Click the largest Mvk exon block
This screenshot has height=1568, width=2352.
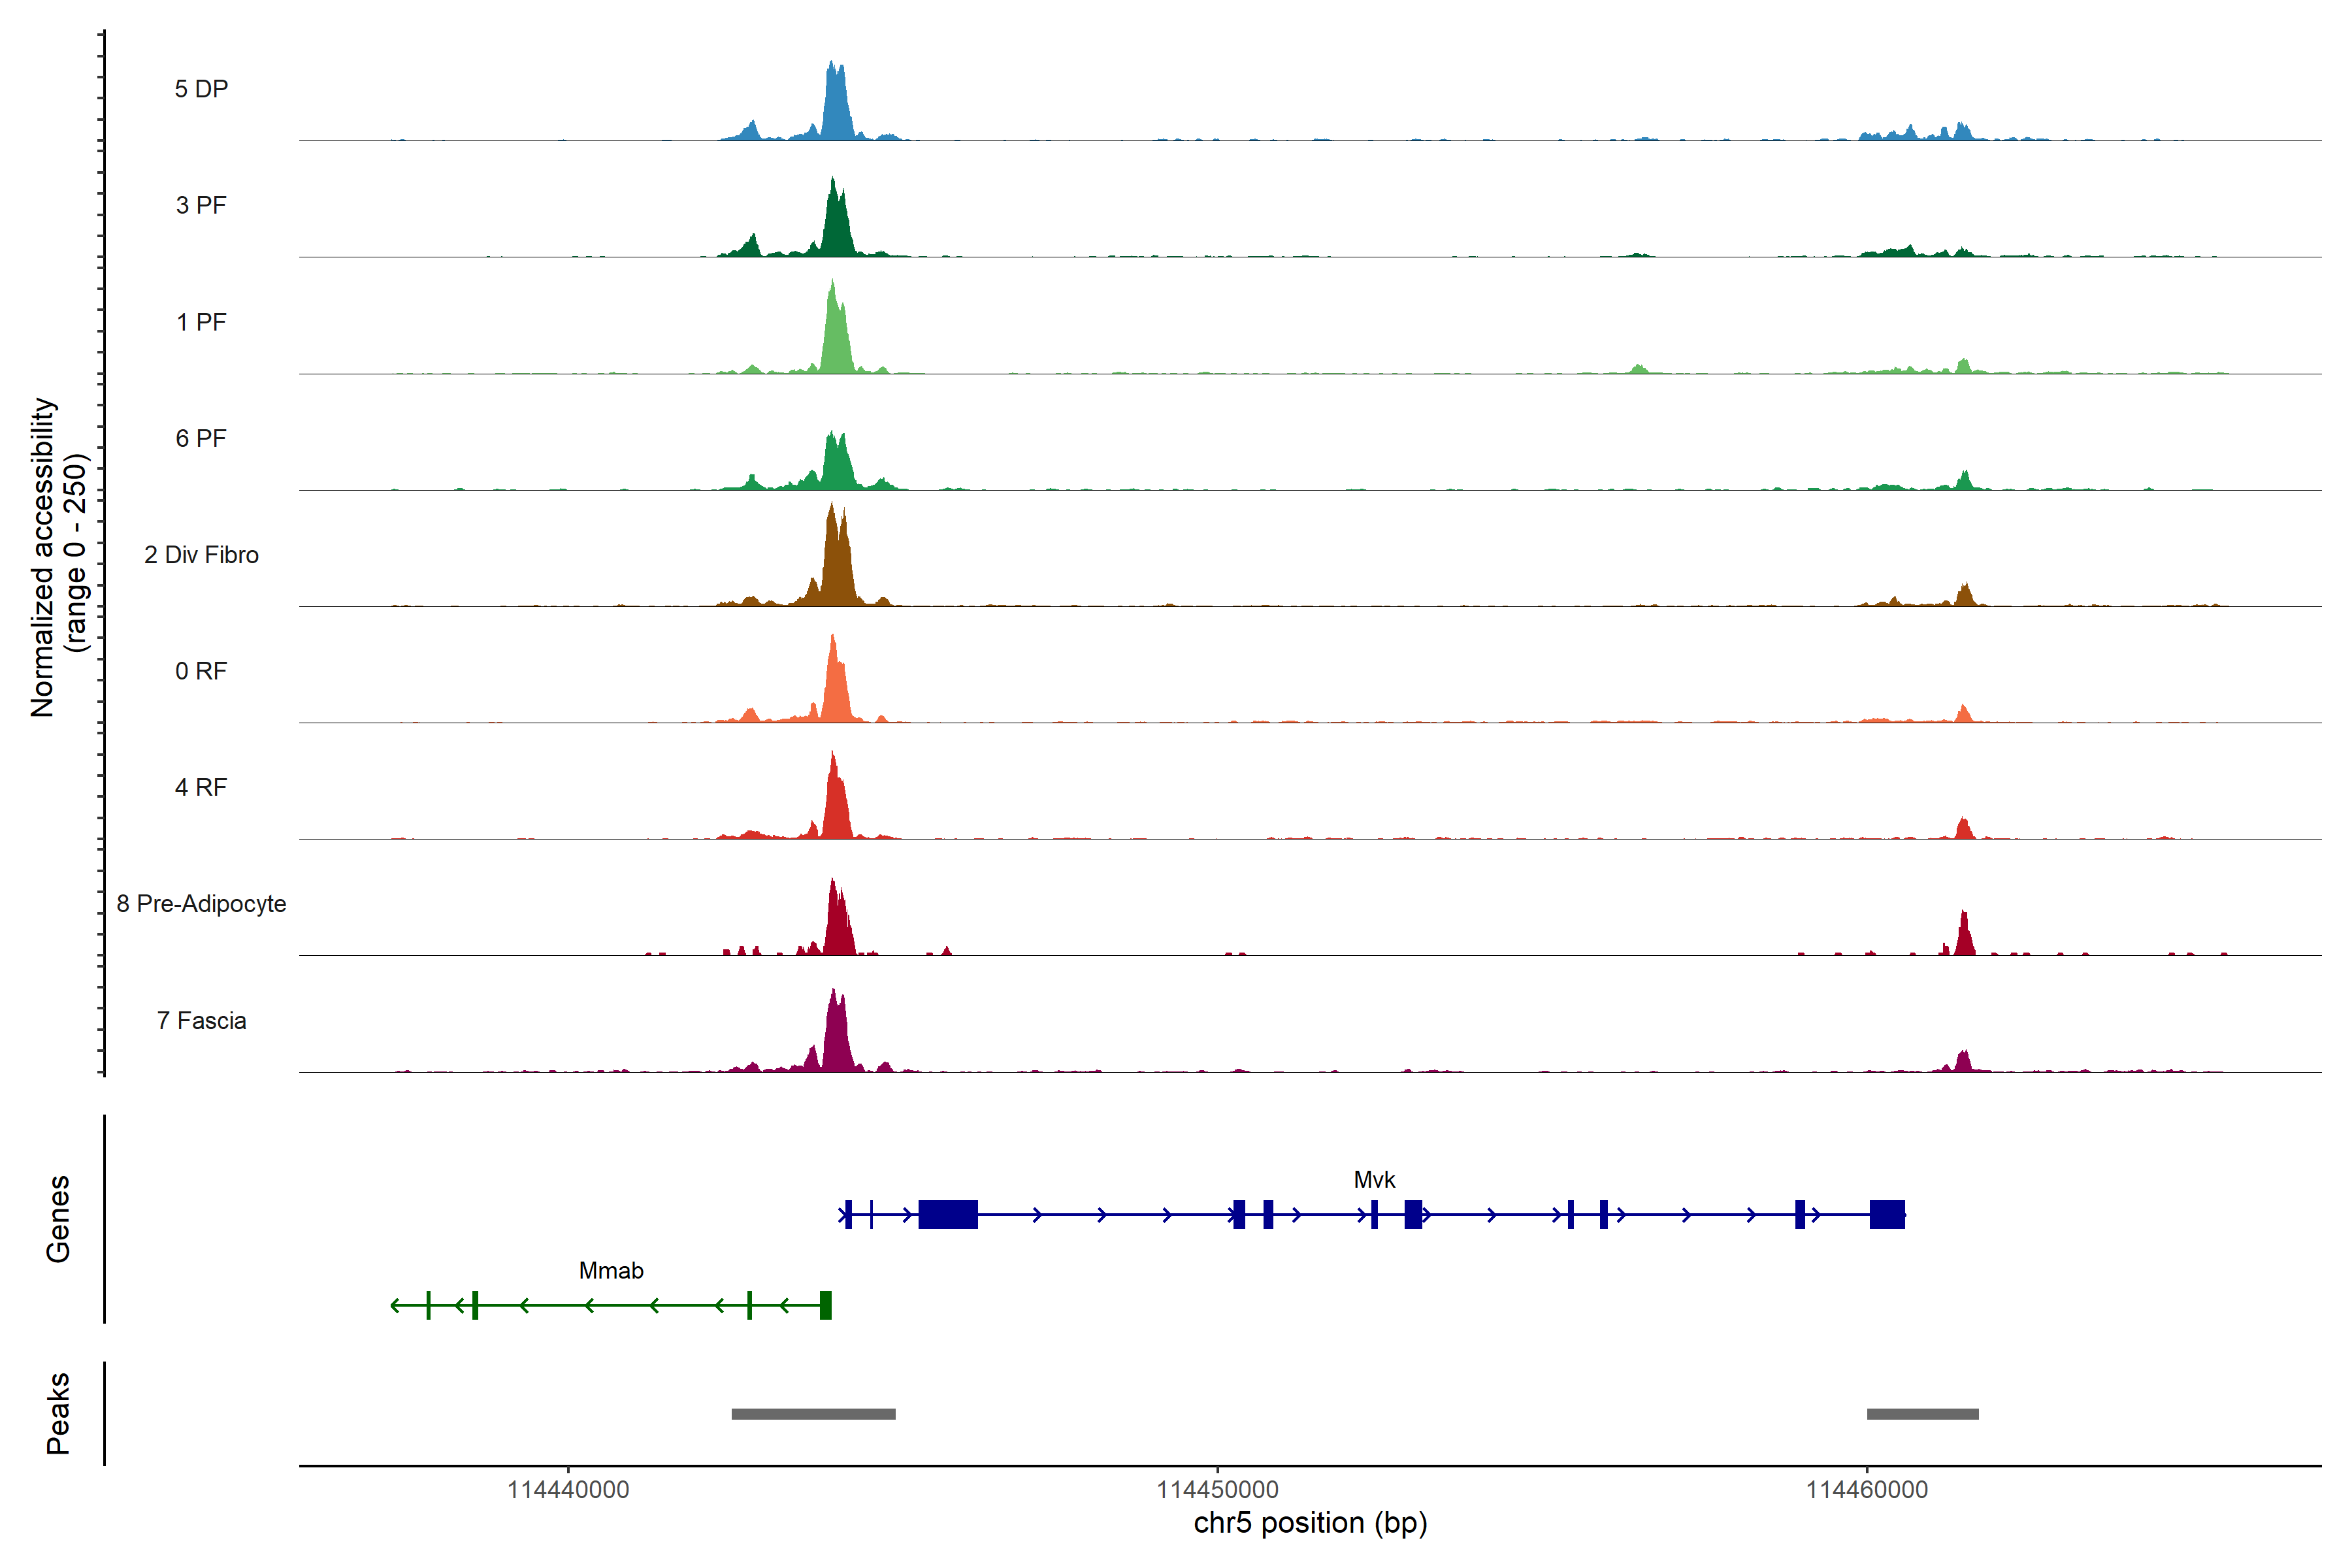(947, 1214)
